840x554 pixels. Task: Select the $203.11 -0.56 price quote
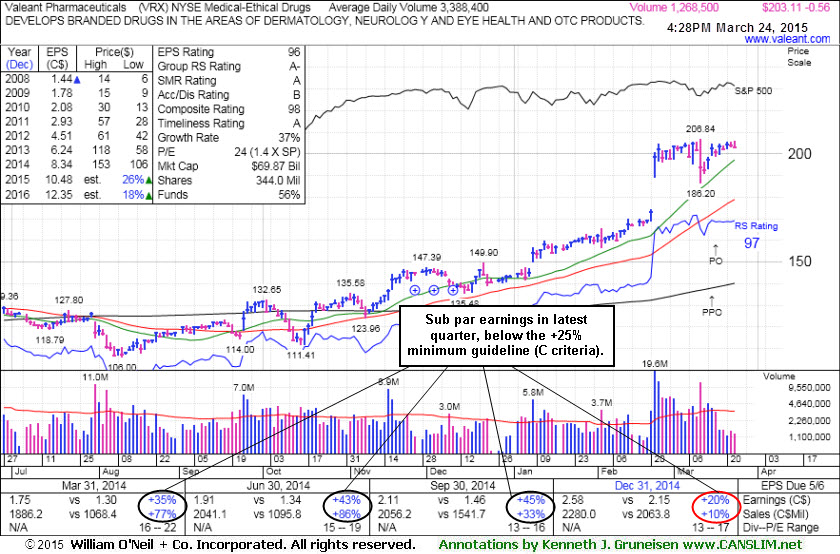[796, 8]
